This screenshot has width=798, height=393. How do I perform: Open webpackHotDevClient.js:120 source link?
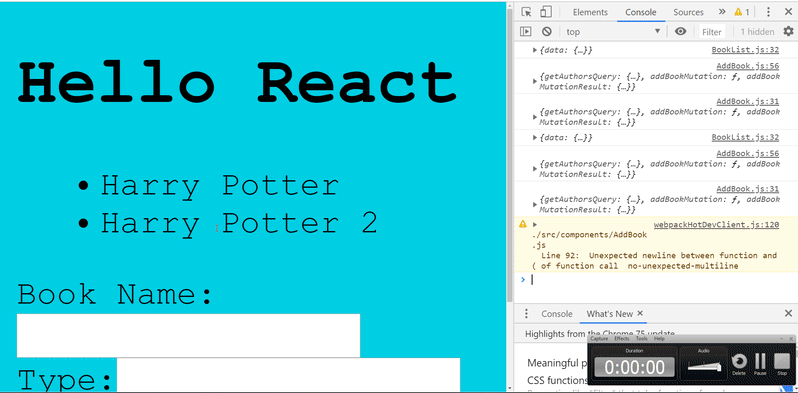[716, 224]
